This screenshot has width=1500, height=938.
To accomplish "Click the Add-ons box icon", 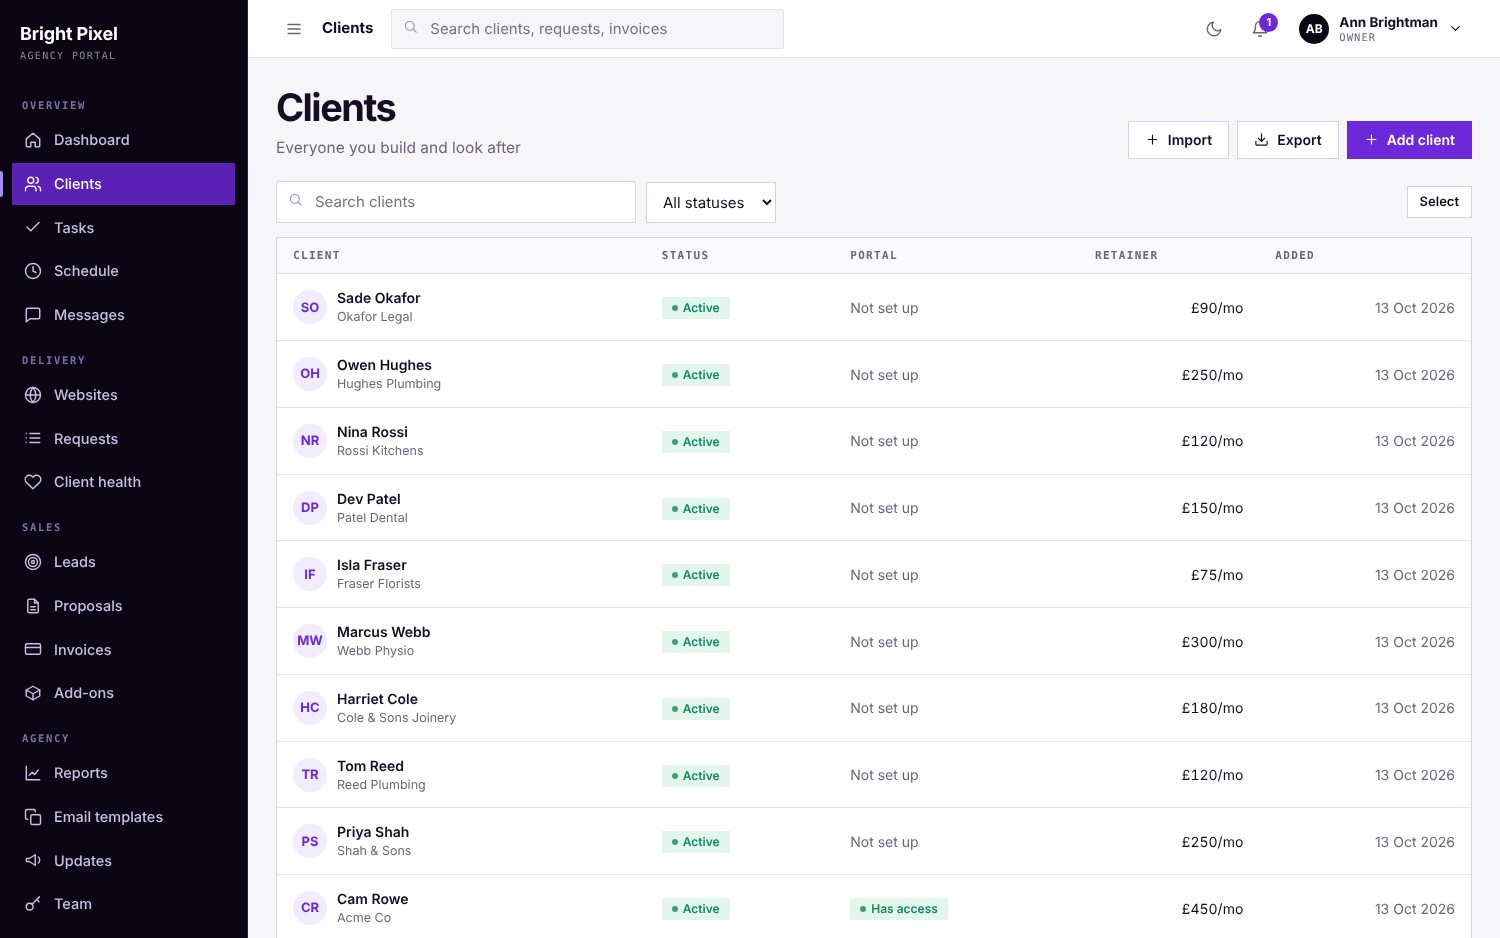I will click(x=33, y=693).
